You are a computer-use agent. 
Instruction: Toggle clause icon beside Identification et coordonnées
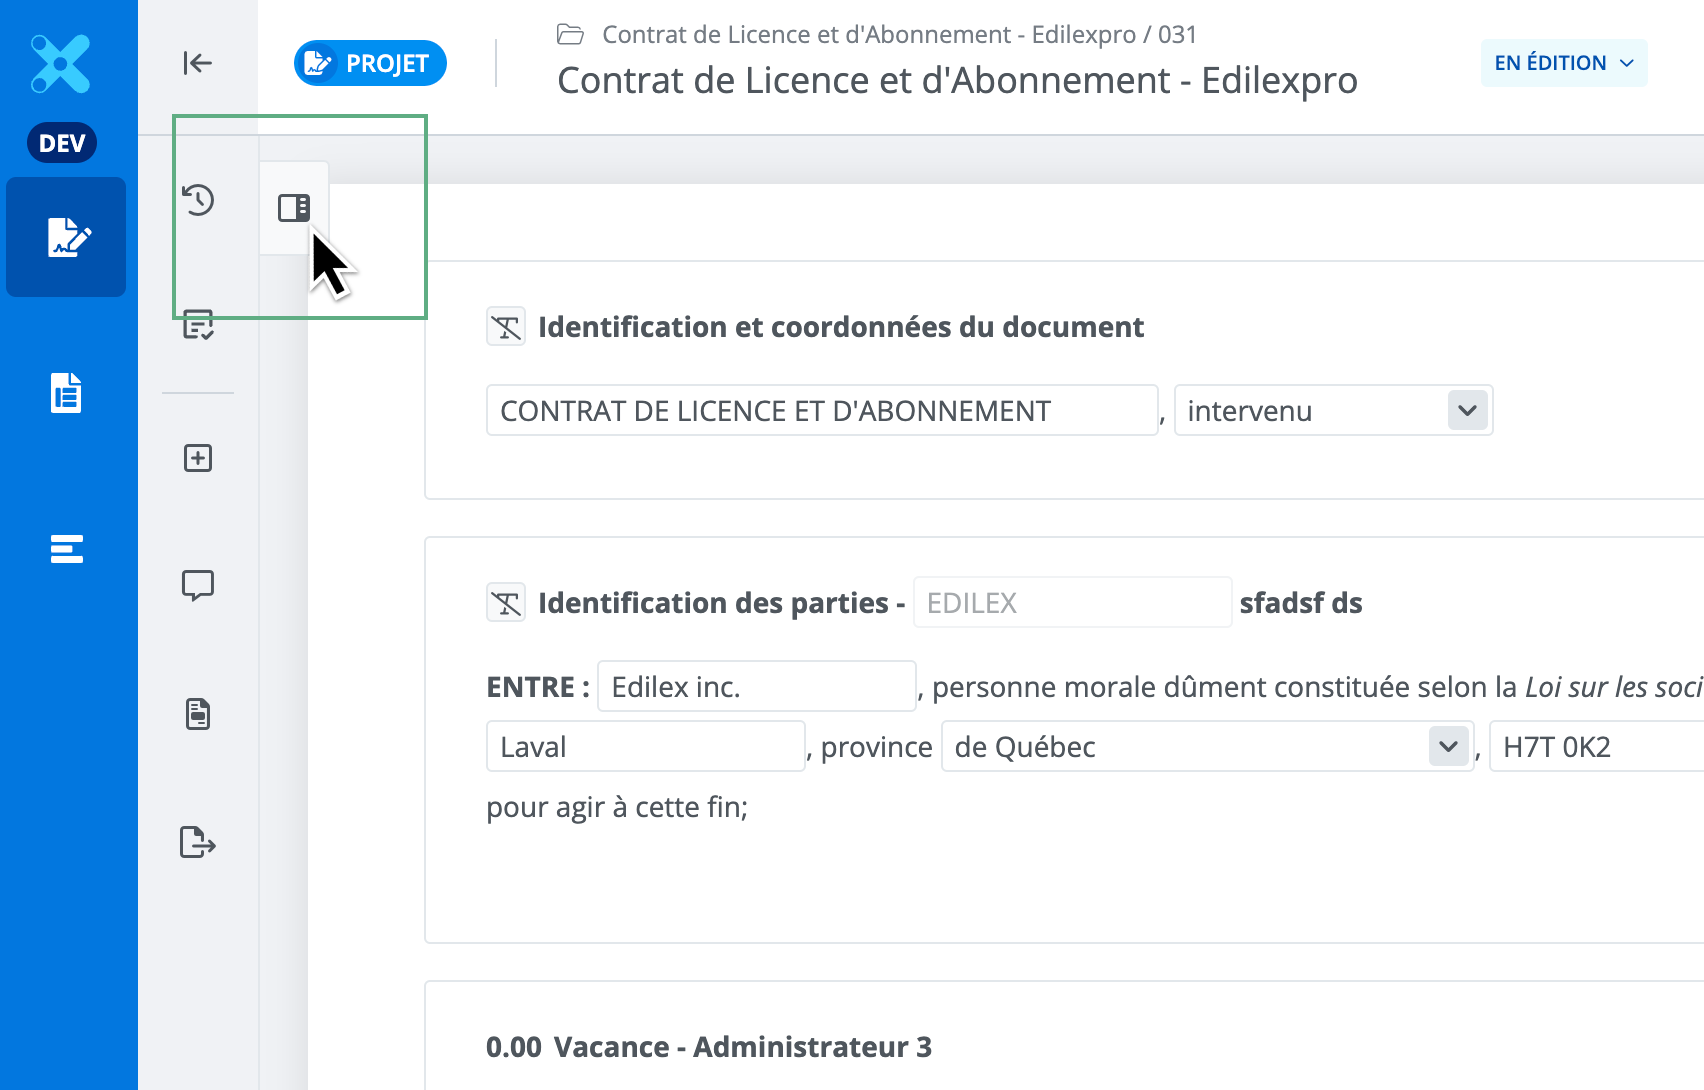coord(506,327)
